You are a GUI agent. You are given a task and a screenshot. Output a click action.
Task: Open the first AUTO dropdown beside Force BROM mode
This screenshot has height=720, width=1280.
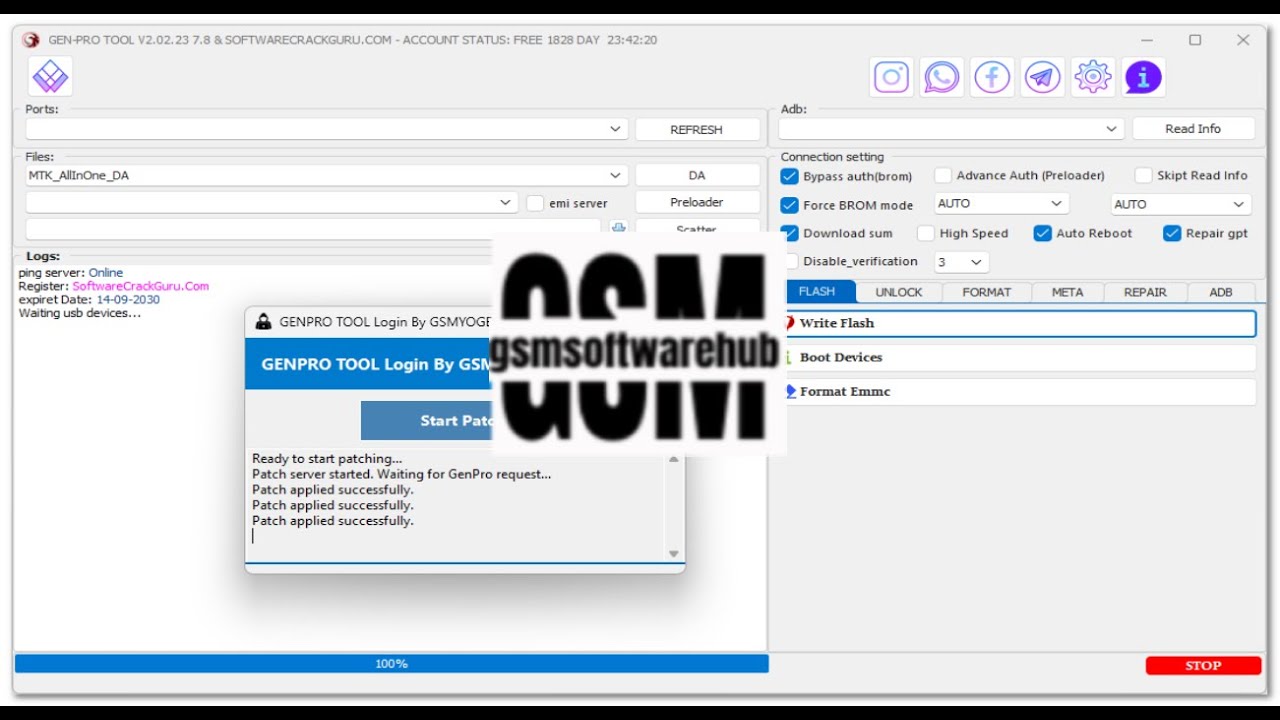coord(1001,204)
